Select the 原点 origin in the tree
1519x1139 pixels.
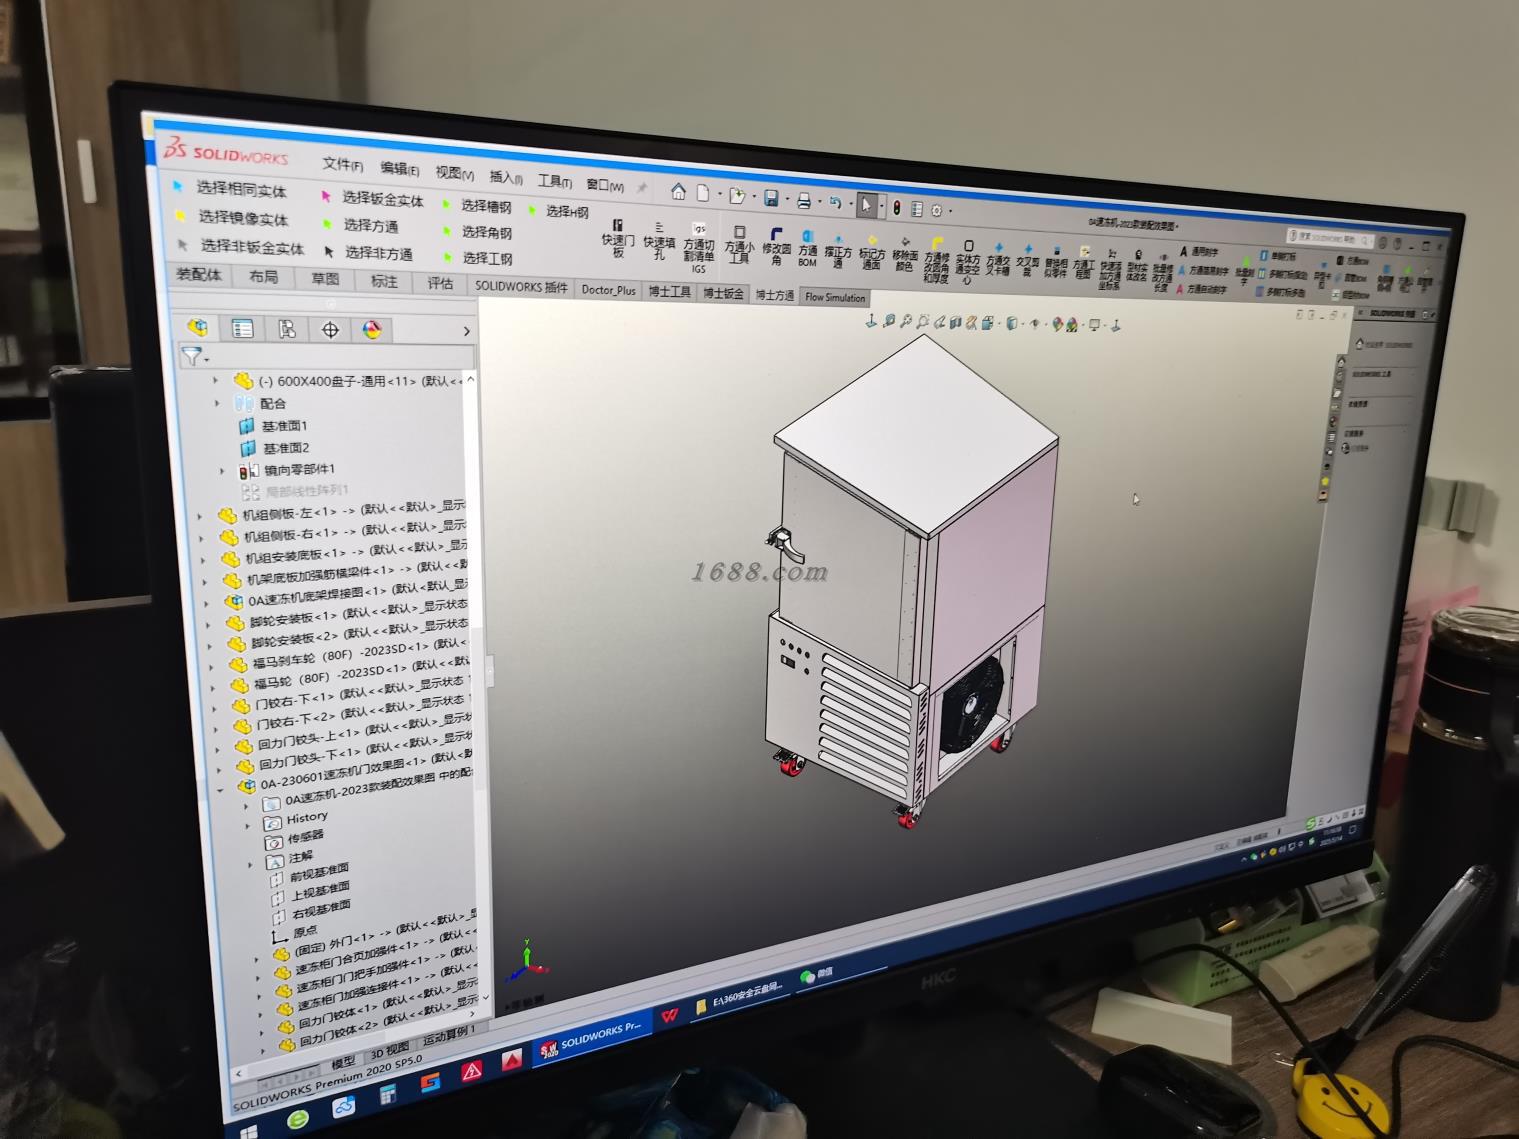(x=294, y=934)
